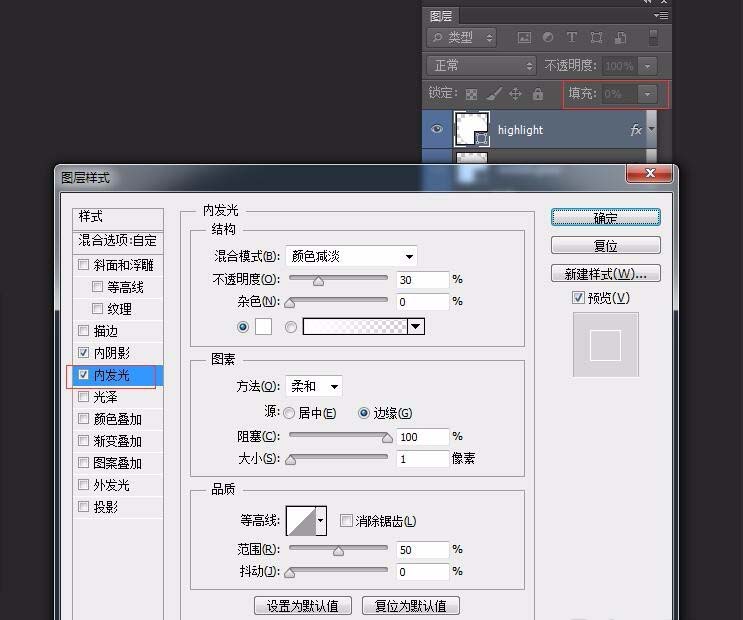743x620 pixels.
Task: Click the lock transparent pixels icon
Action: (471, 94)
